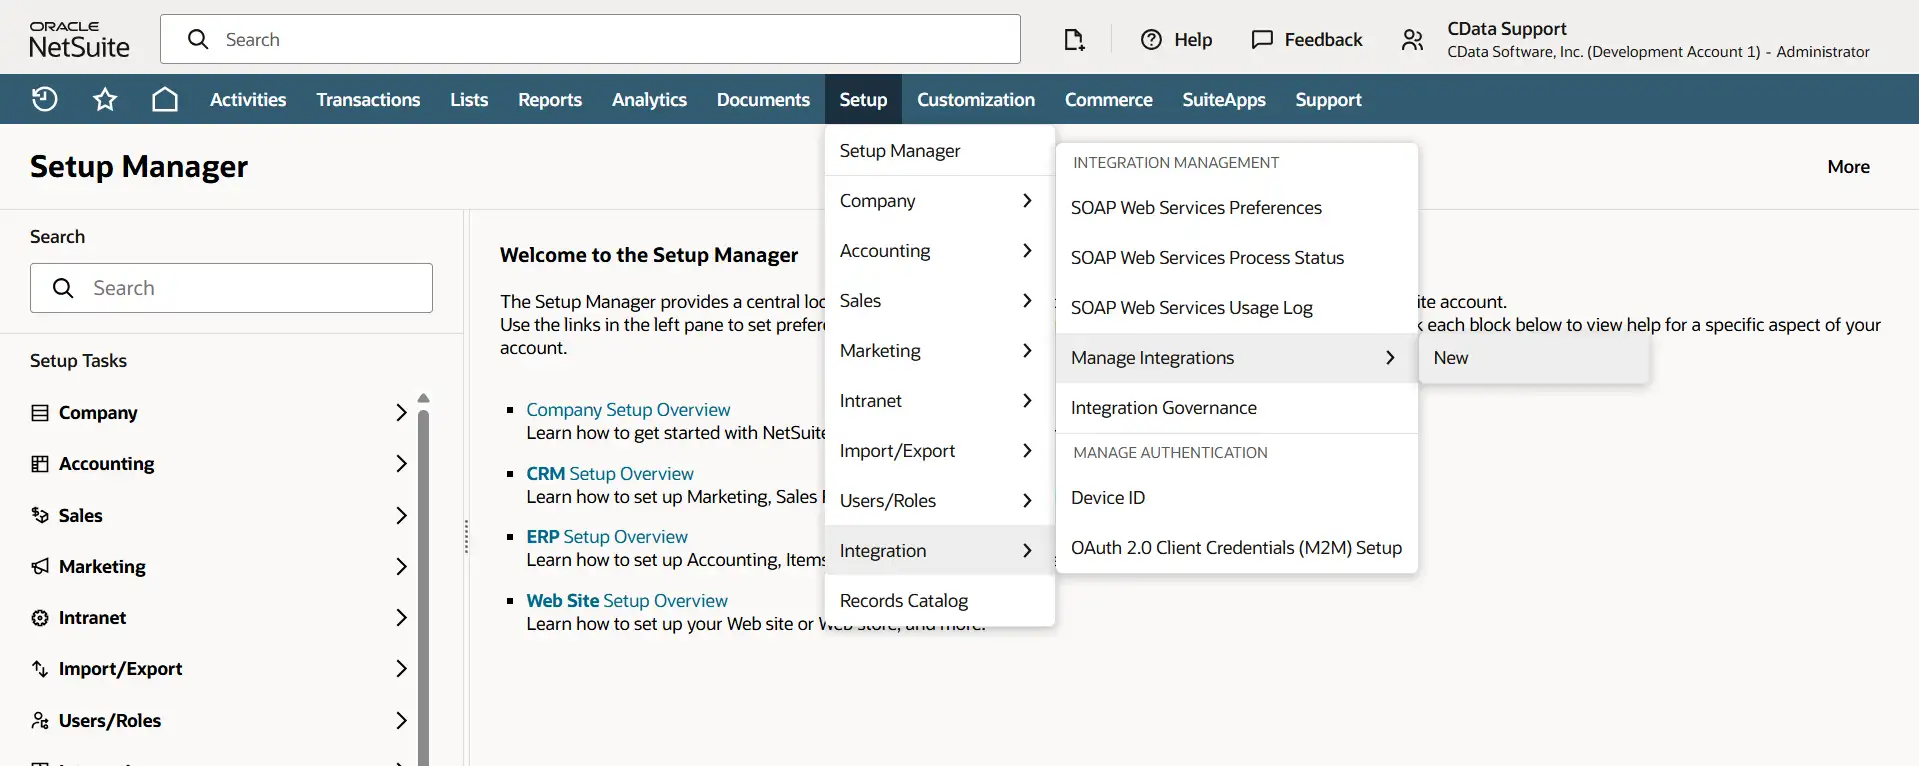Select New under Manage Integrations
1919x766 pixels.
pyautogui.click(x=1451, y=358)
